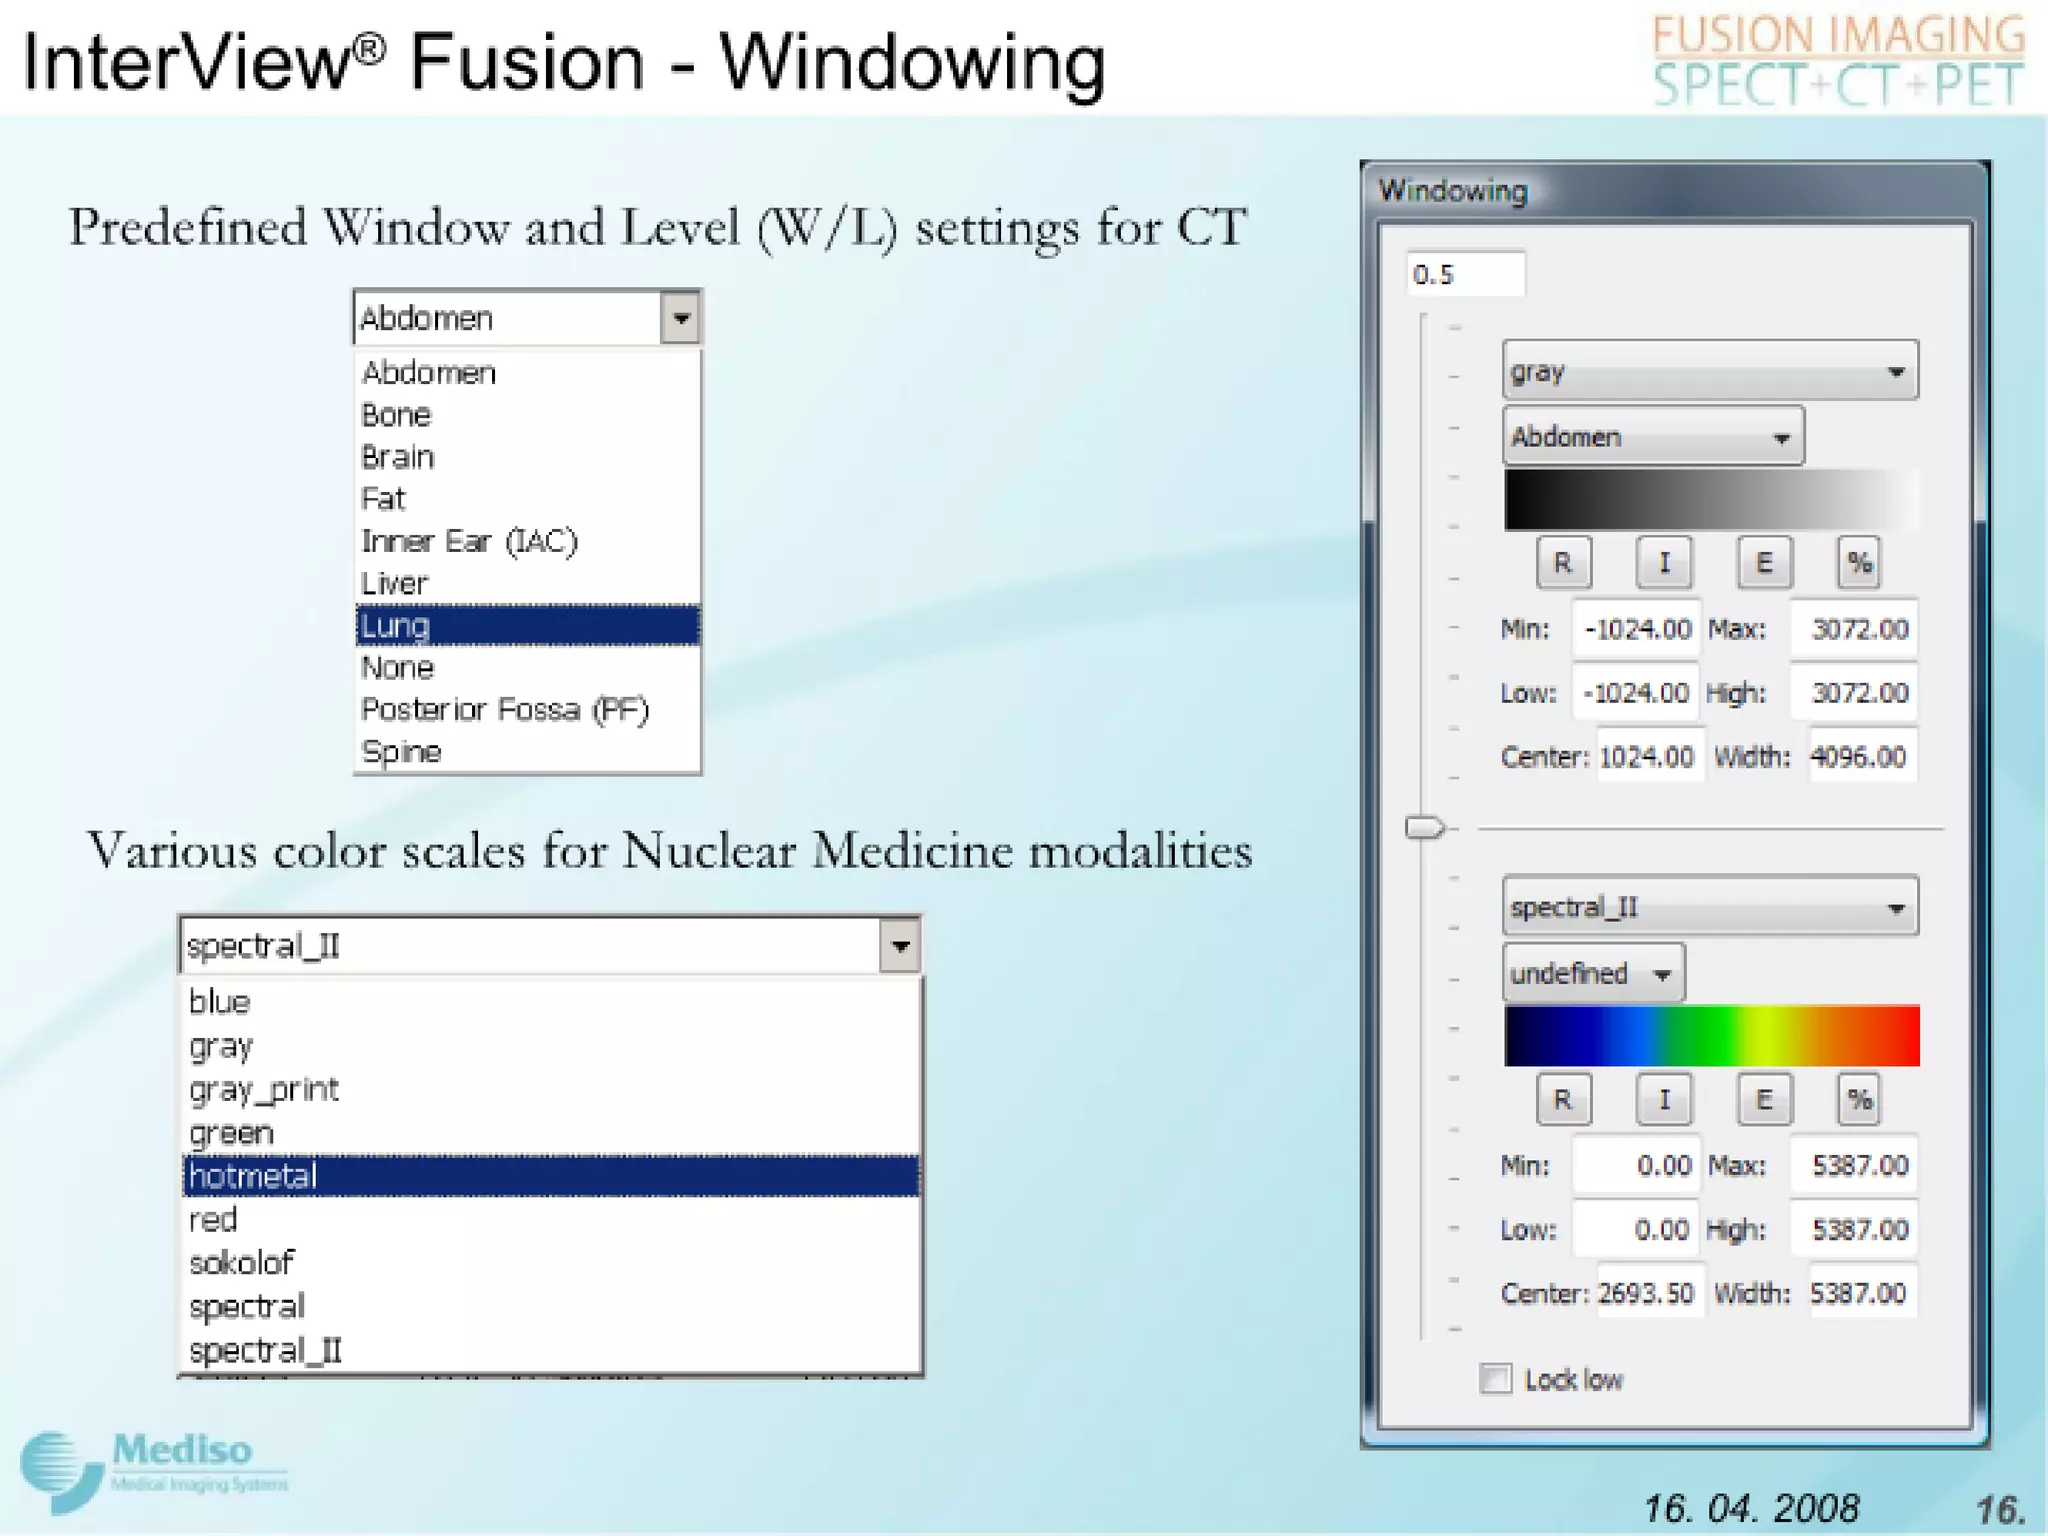Select Fat in the CT preset list
Viewport: 2048px width, 1536px height.
(x=527, y=498)
